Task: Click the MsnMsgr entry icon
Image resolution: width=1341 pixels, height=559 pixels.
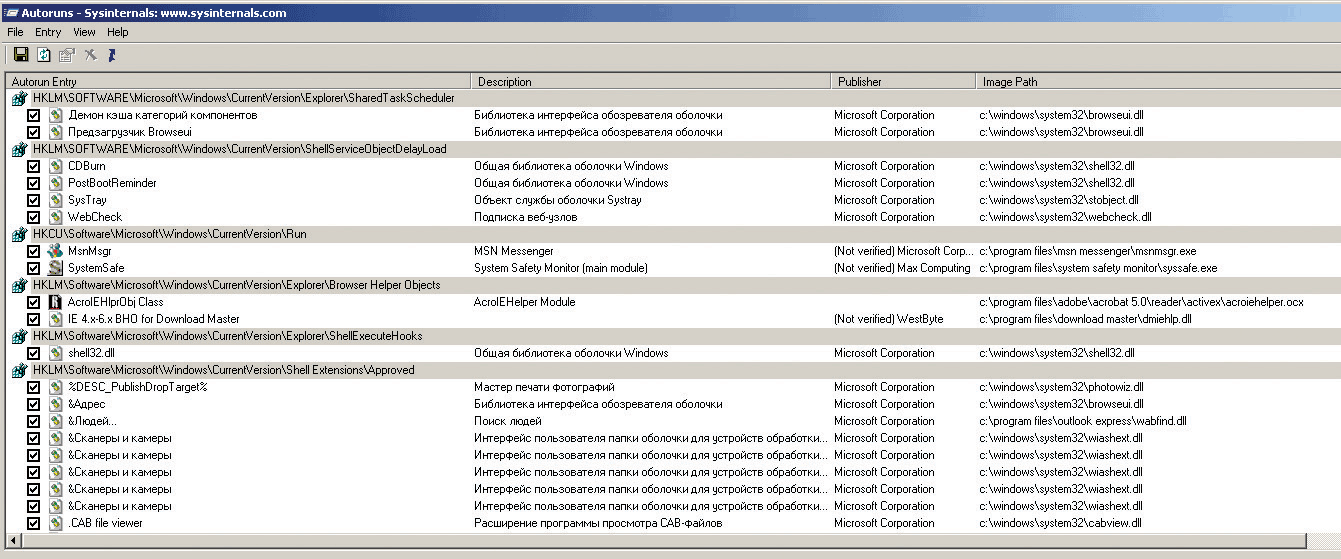Action: point(56,251)
